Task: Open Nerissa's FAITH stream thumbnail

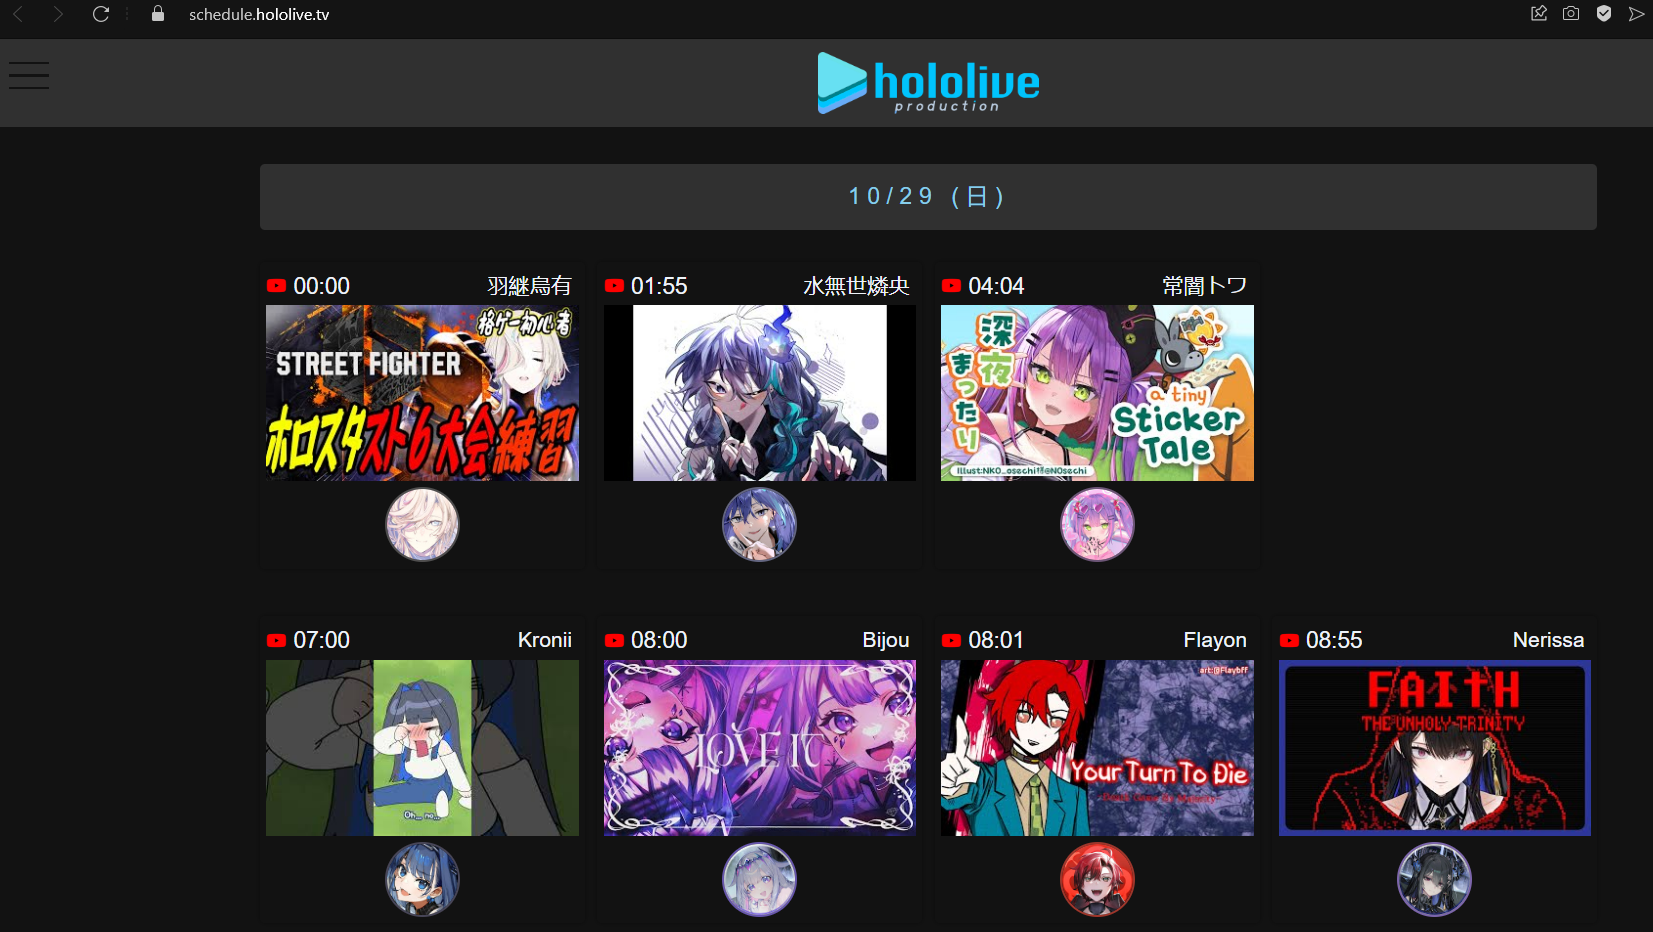Action: pos(1435,748)
